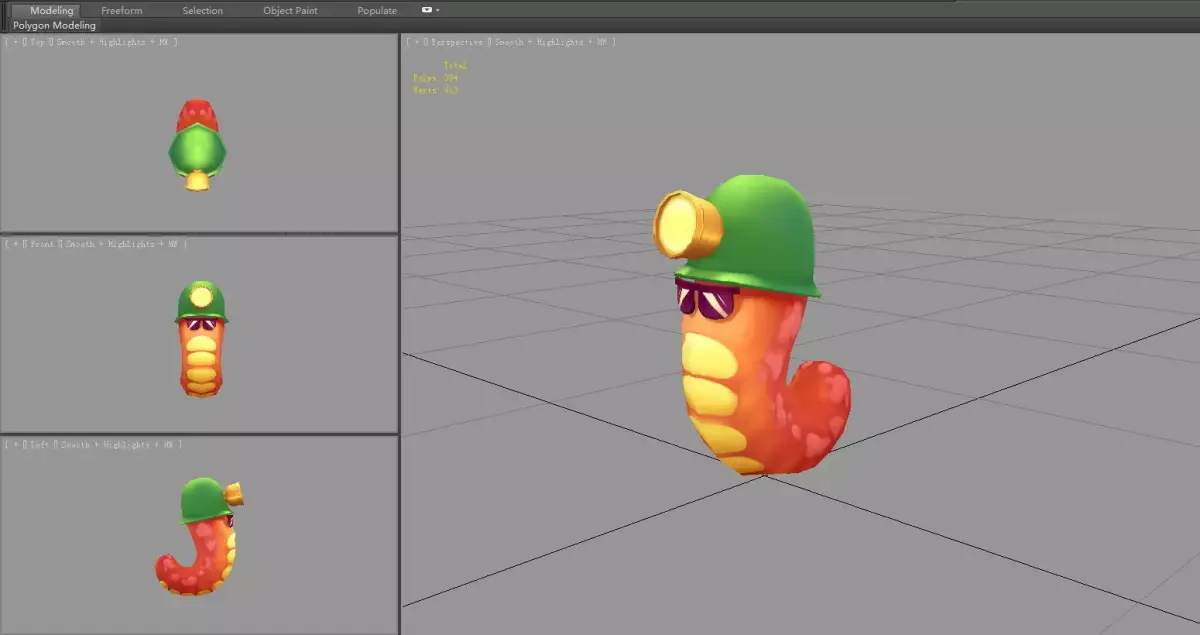The width and height of the screenshot is (1200, 635).
Task: Click the Top viewport name label
Action: coord(39,42)
